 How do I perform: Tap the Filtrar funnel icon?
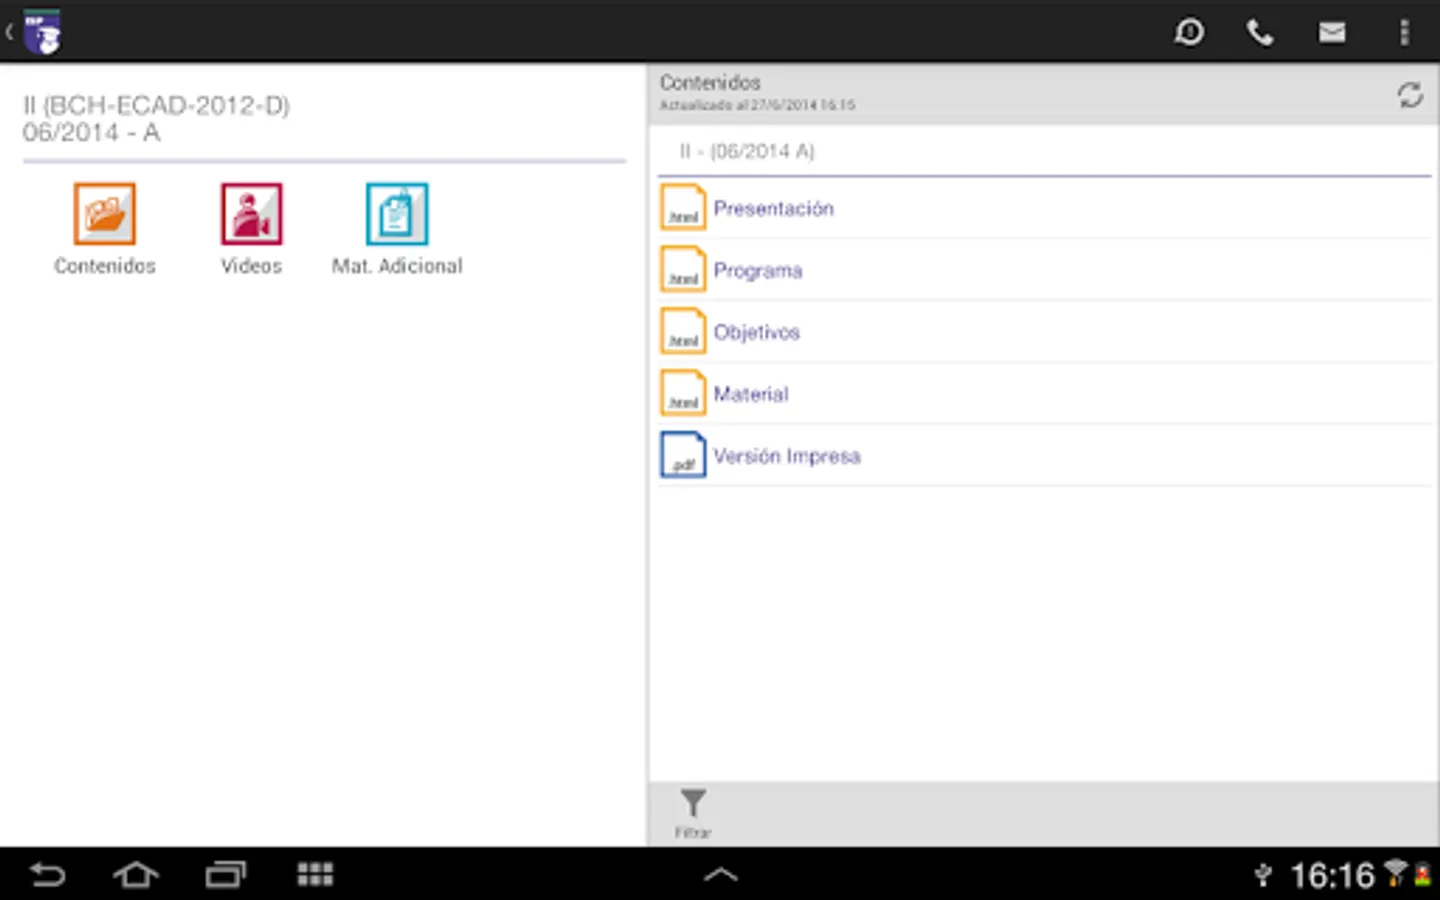[693, 805]
